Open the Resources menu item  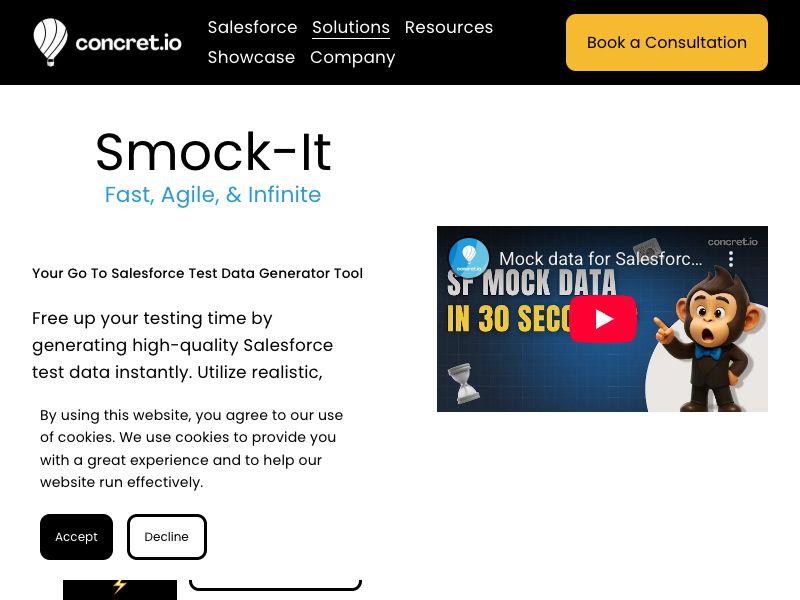point(449,27)
